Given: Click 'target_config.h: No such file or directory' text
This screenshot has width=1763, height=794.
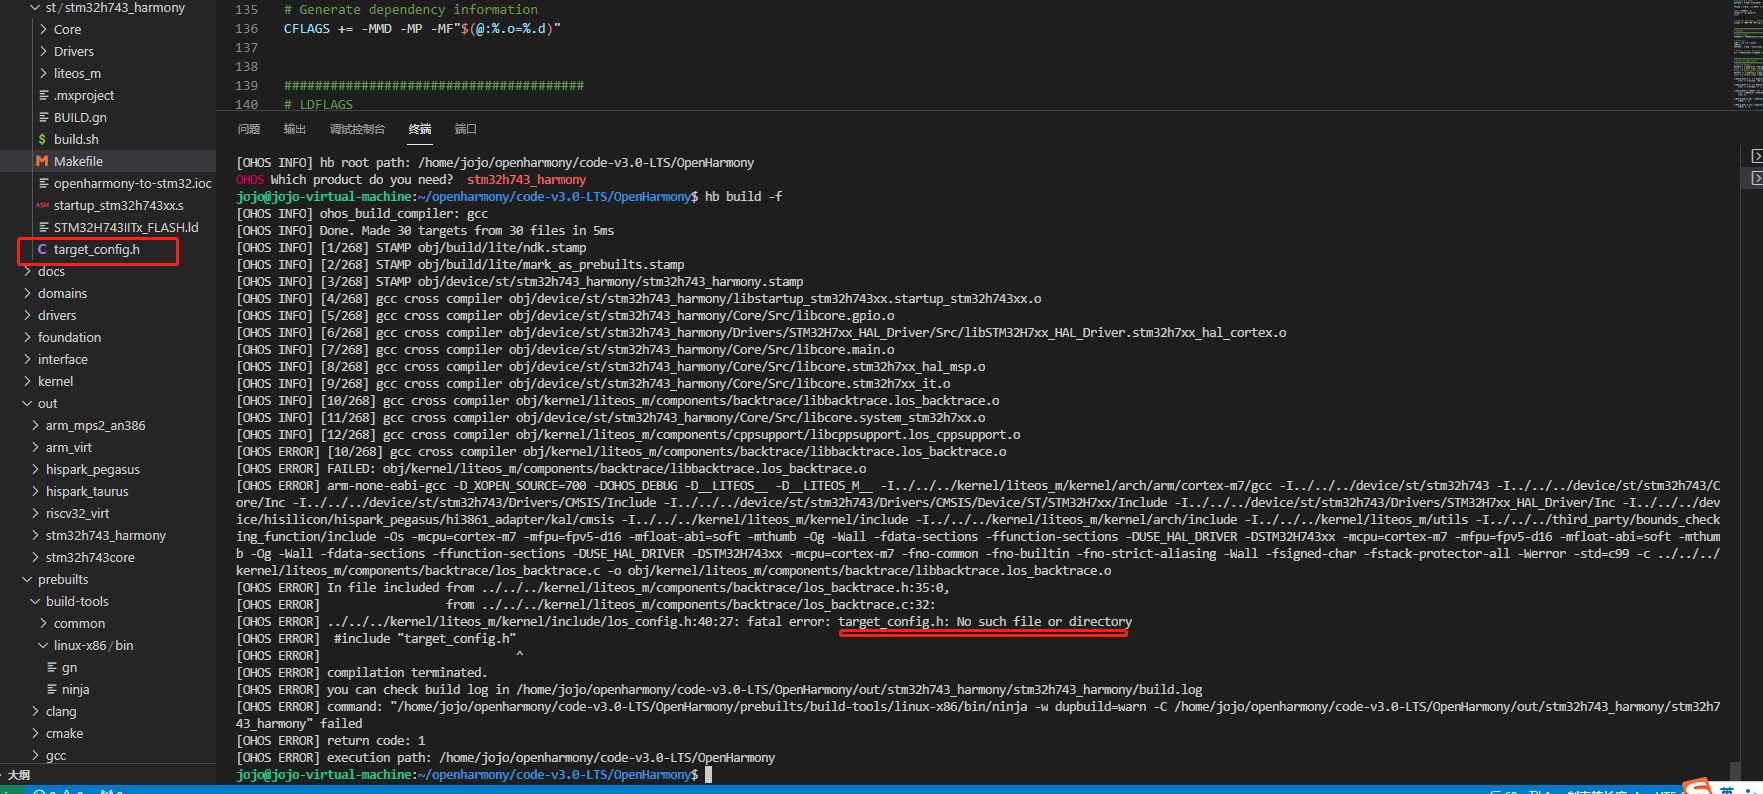Looking at the screenshot, I should (x=985, y=621).
